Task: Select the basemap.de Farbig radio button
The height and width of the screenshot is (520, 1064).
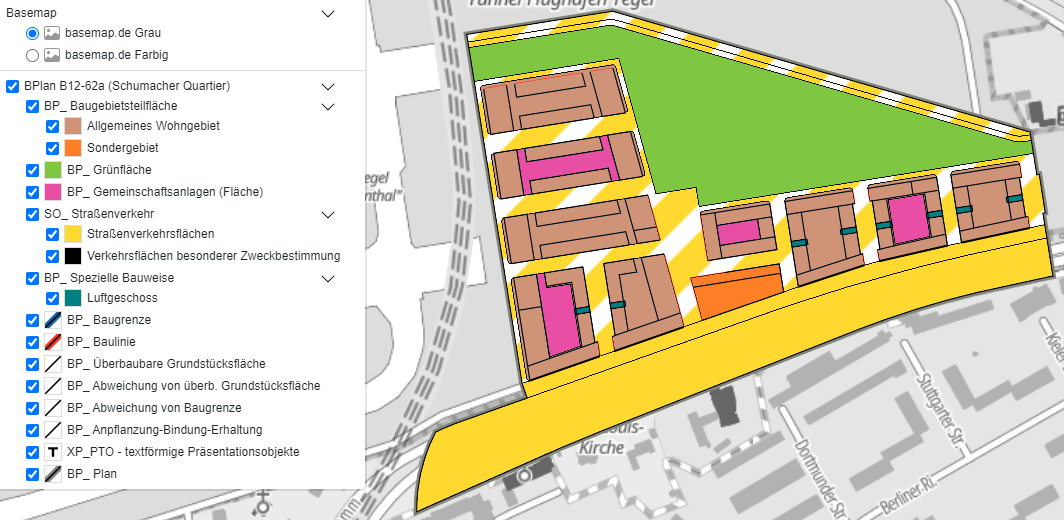Action: (33, 55)
